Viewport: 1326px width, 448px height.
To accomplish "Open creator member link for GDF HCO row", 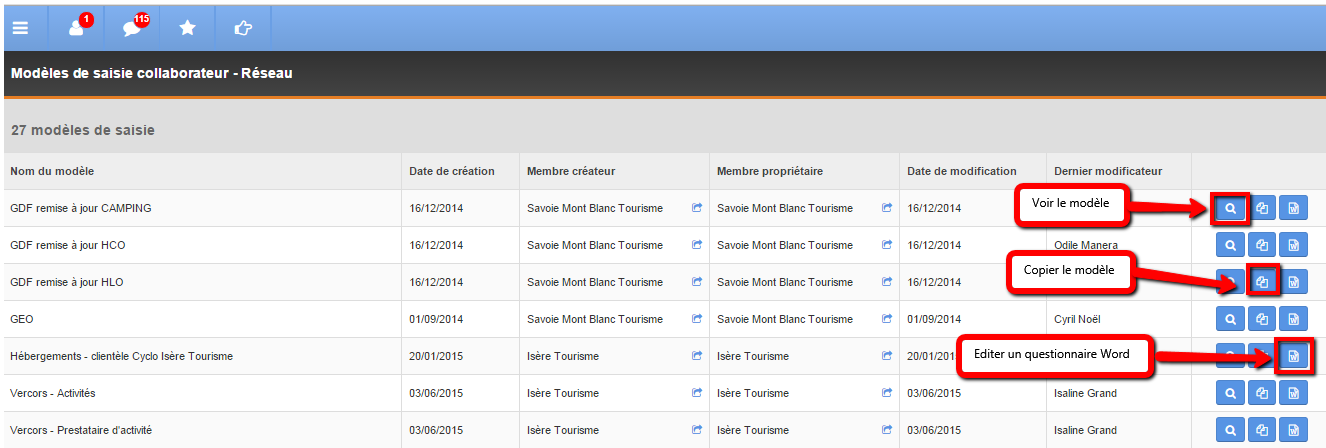I will pos(697,245).
